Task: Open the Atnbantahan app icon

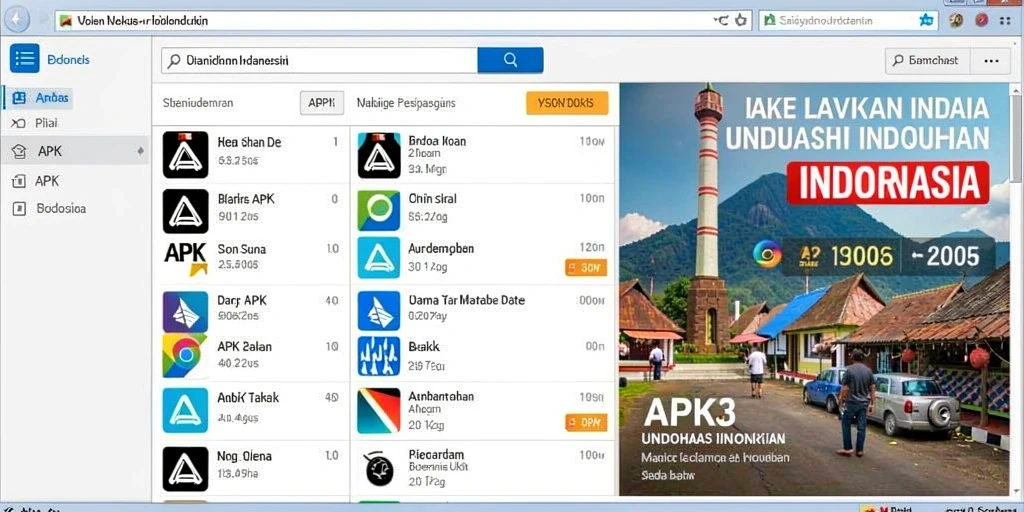Action: [x=379, y=411]
